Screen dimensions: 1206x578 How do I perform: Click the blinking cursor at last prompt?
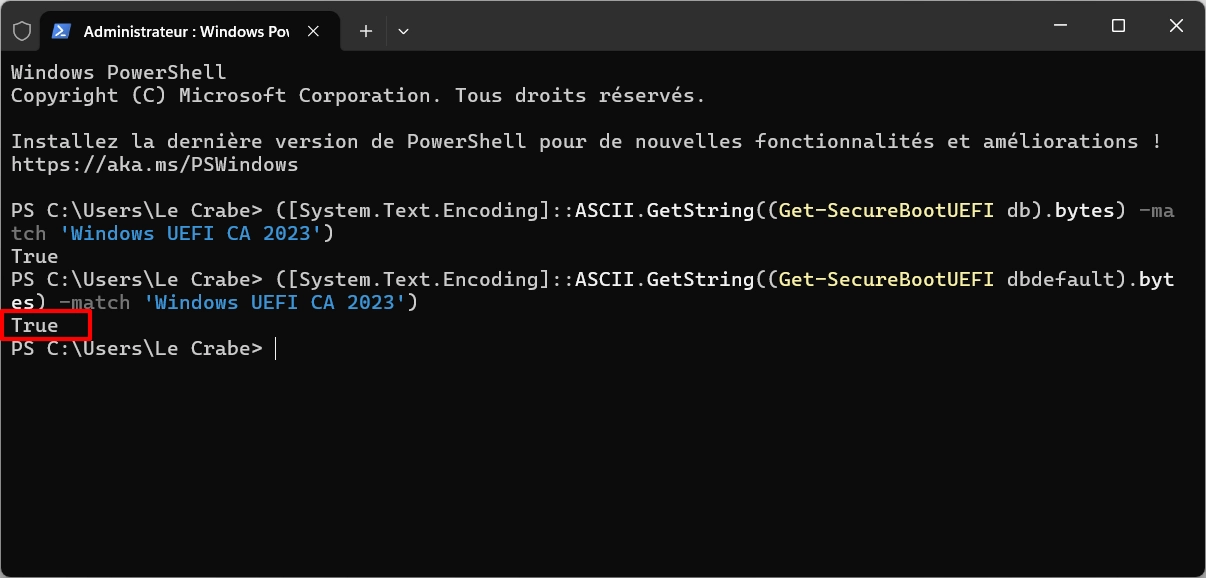pyautogui.click(x=275, y=349)
